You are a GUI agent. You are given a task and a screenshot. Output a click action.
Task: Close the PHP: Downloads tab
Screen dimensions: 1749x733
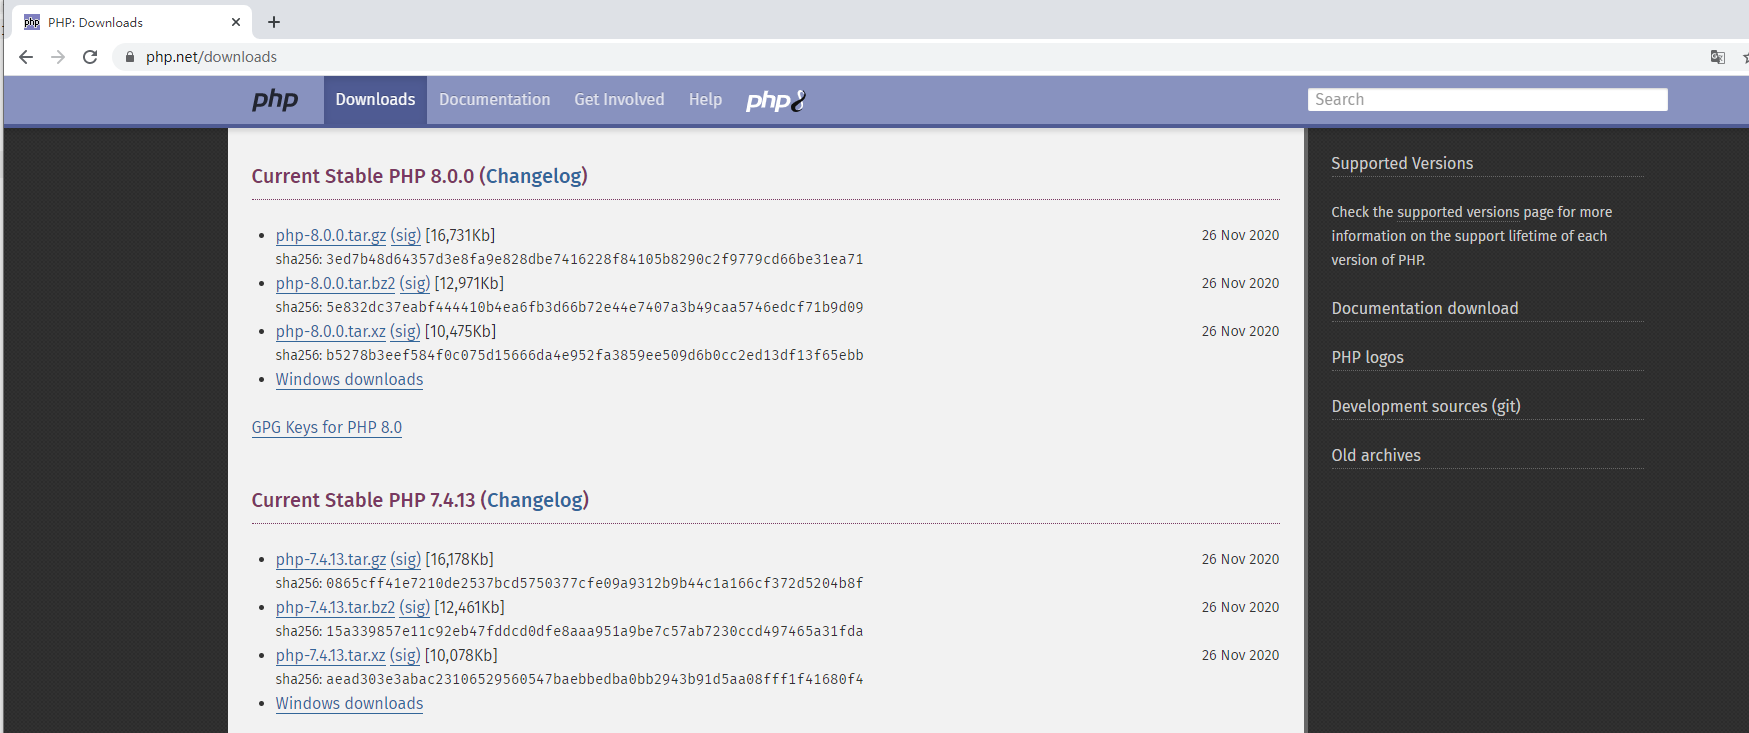click(x=236, y=22)
